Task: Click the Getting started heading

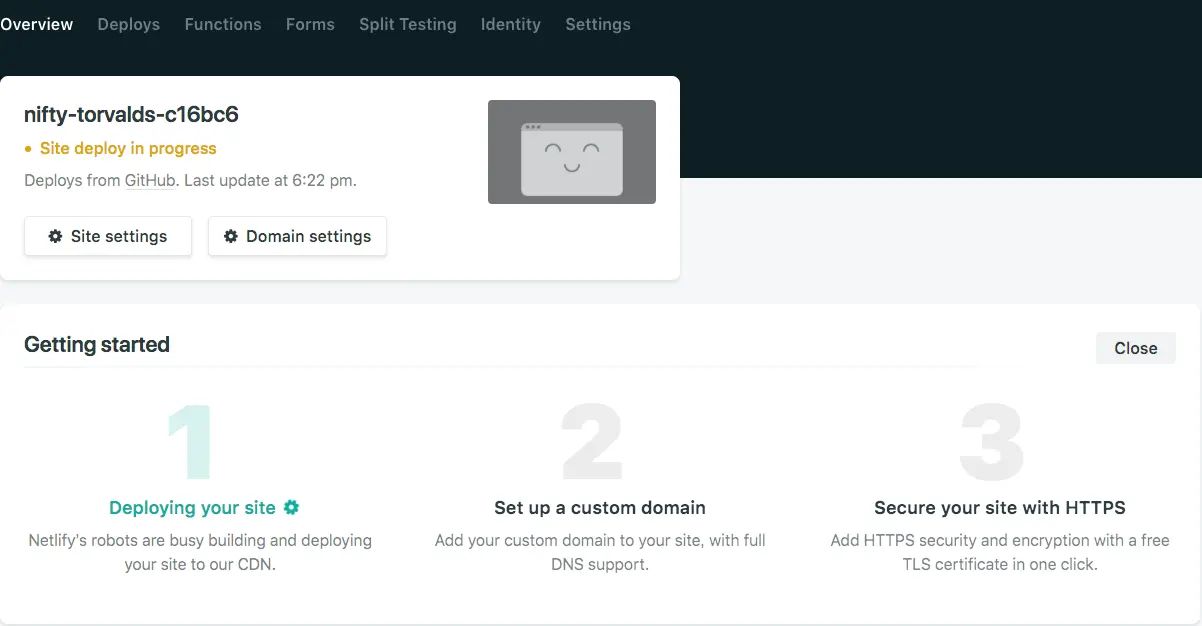Action: click(x=97, y=344)
